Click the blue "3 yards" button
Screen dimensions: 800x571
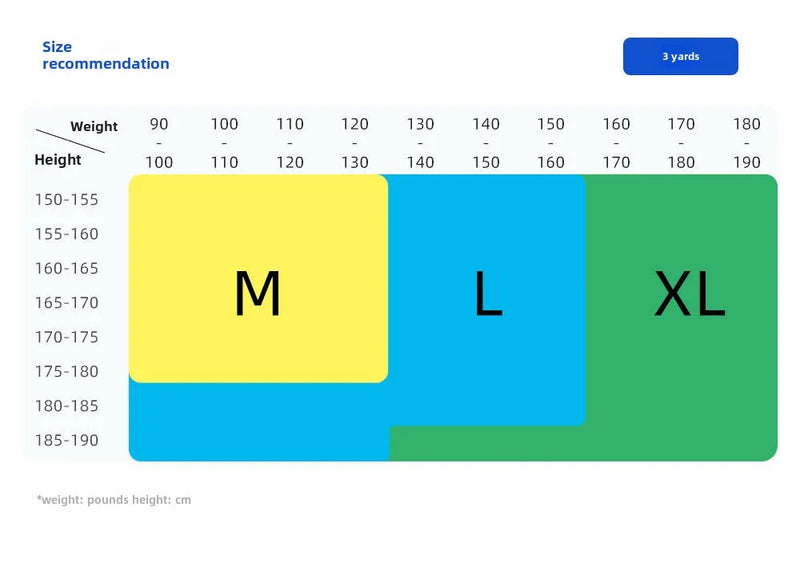680,56
